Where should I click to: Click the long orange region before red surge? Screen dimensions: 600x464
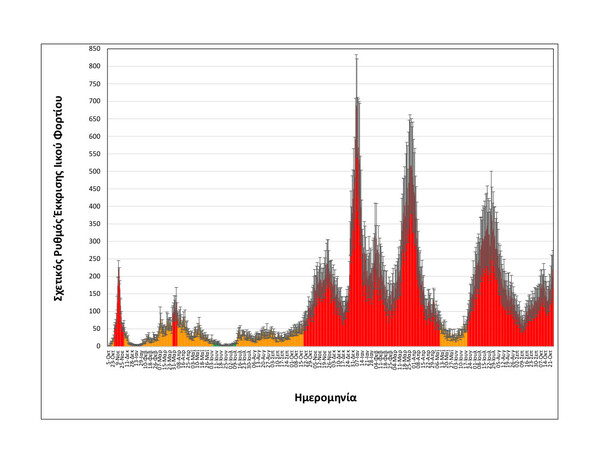point(270,339)
